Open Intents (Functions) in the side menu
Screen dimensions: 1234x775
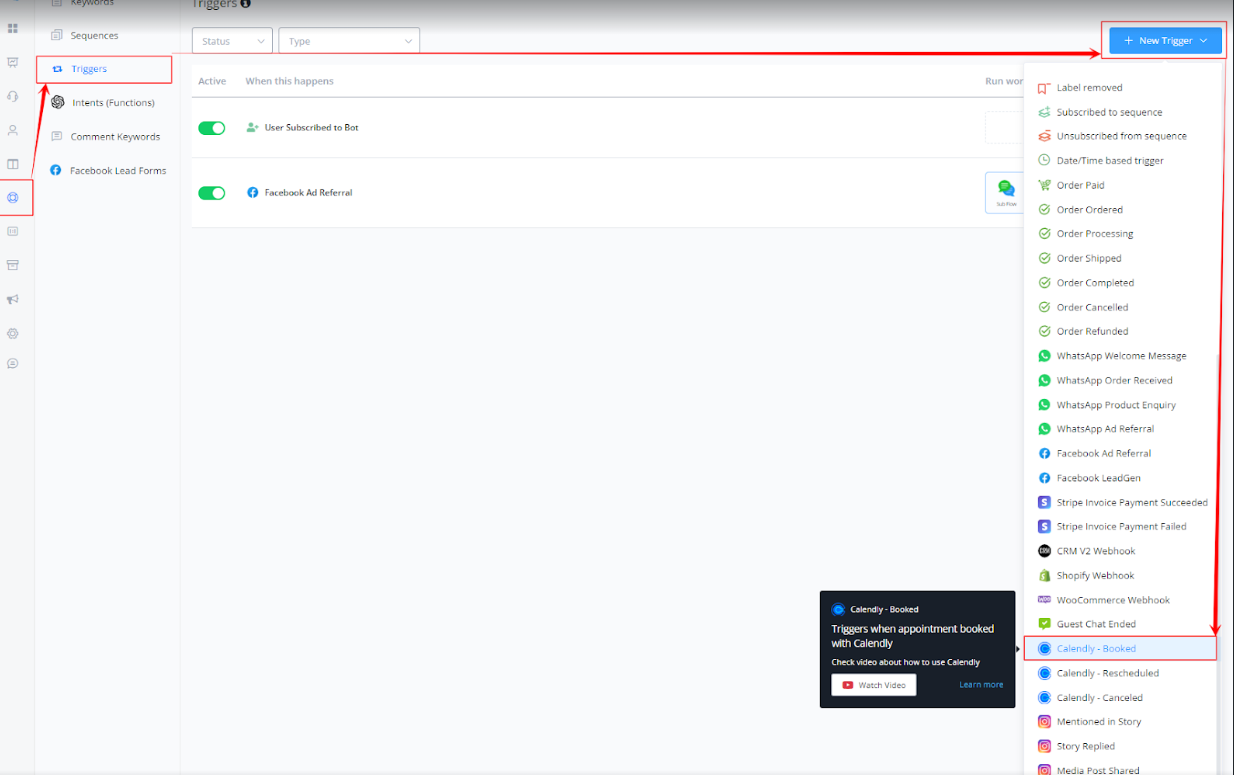click(x=113, y=103)
